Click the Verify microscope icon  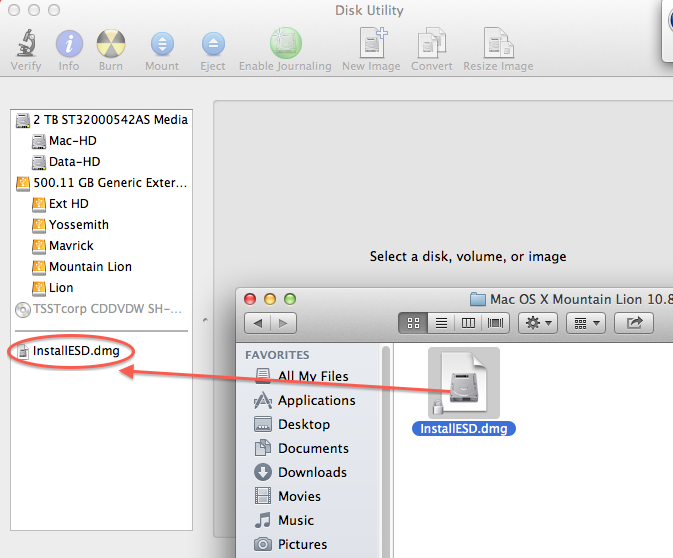click(26, 43)
